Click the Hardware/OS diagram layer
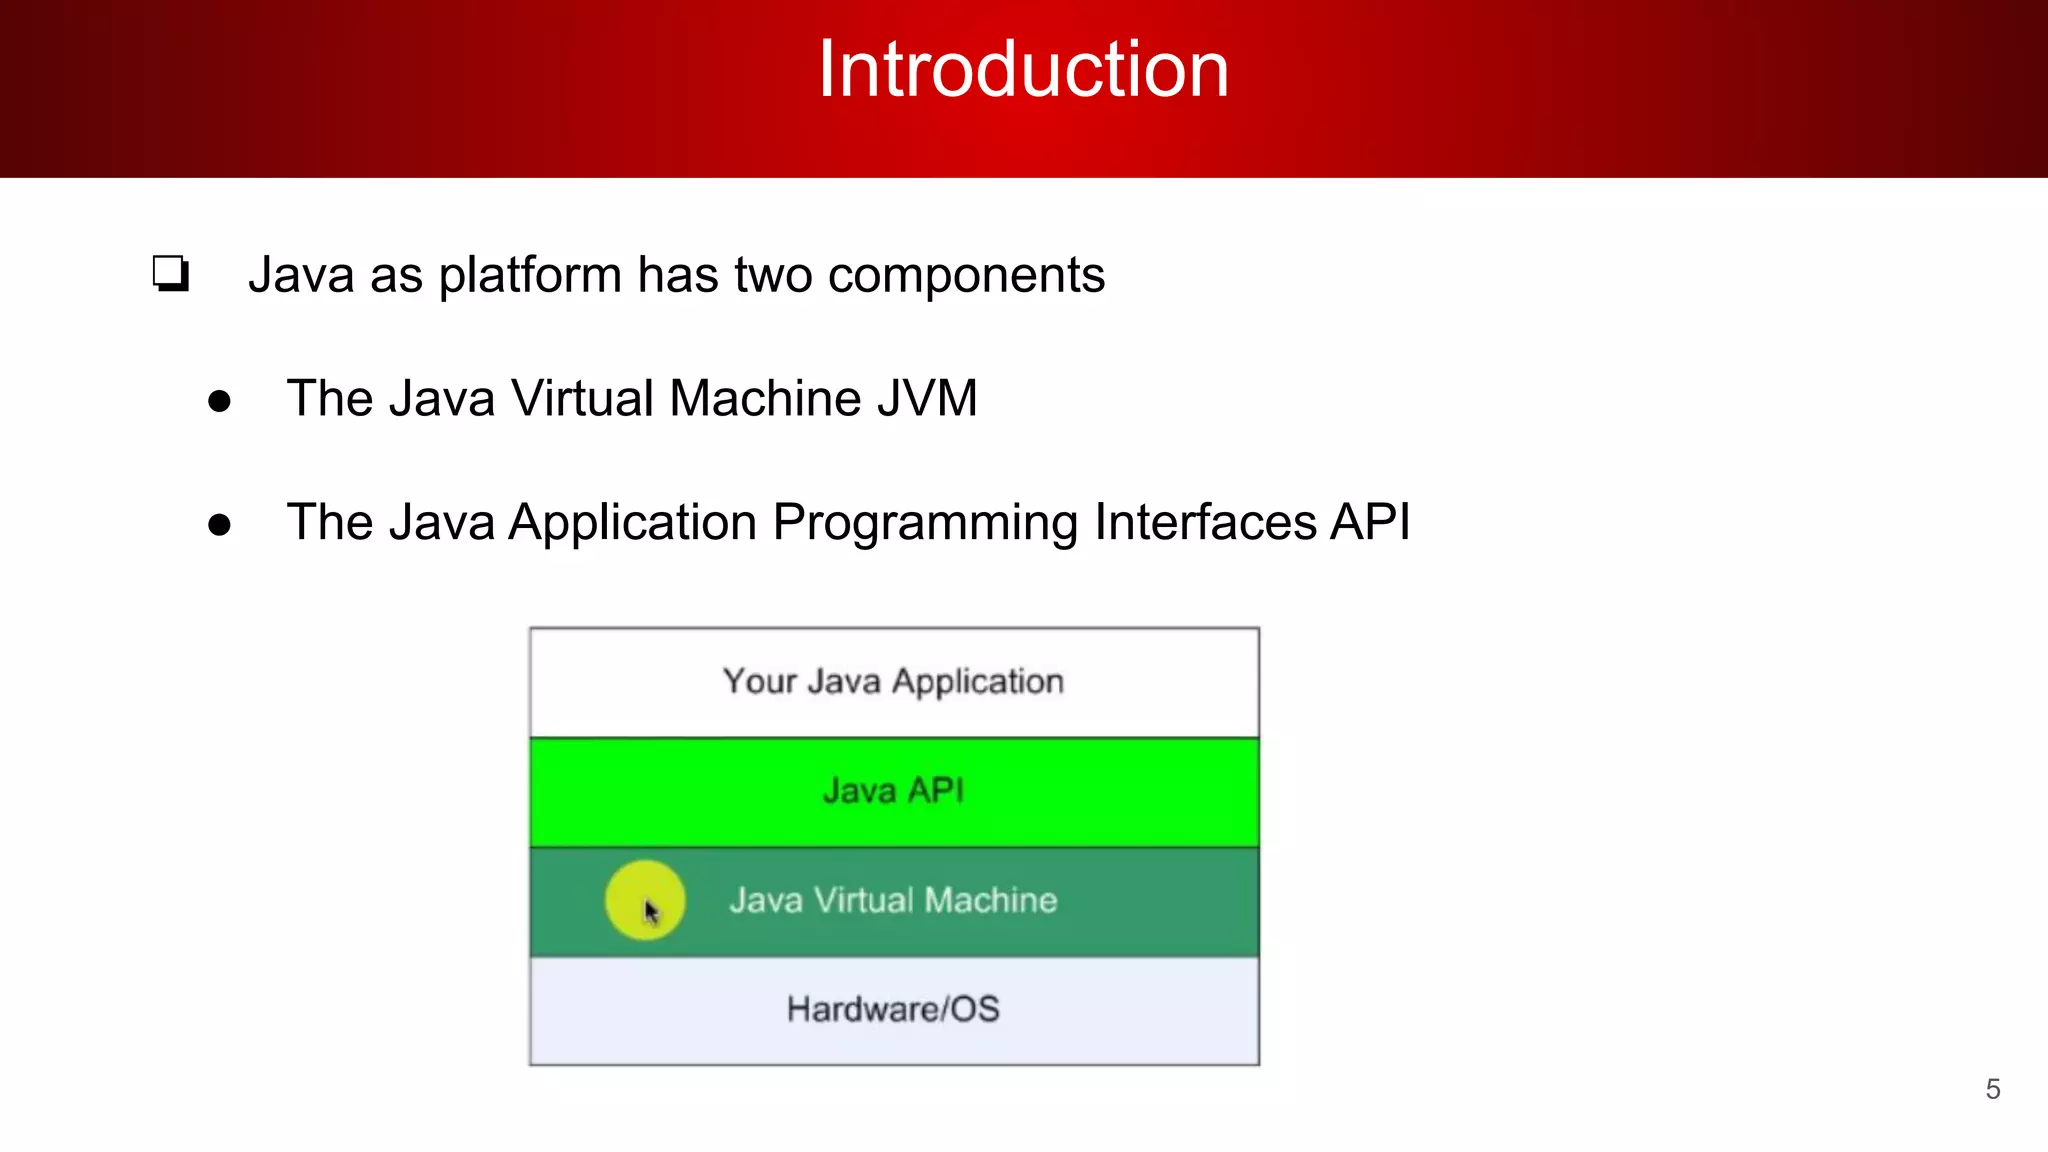The height and width of the screenshot is (1152, 2048). (893, 1010)
